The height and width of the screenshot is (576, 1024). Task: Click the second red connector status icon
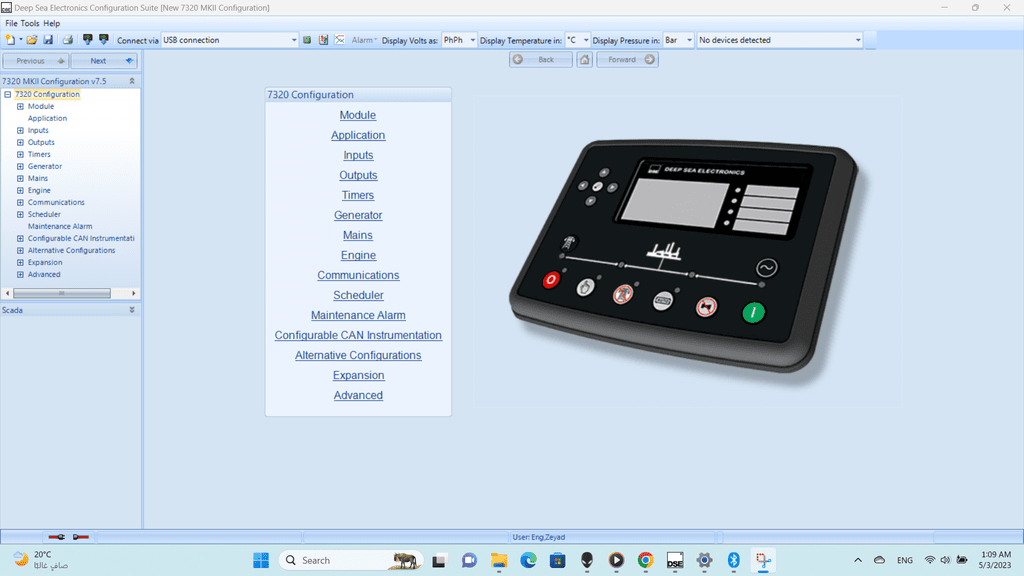click(81, 537)
